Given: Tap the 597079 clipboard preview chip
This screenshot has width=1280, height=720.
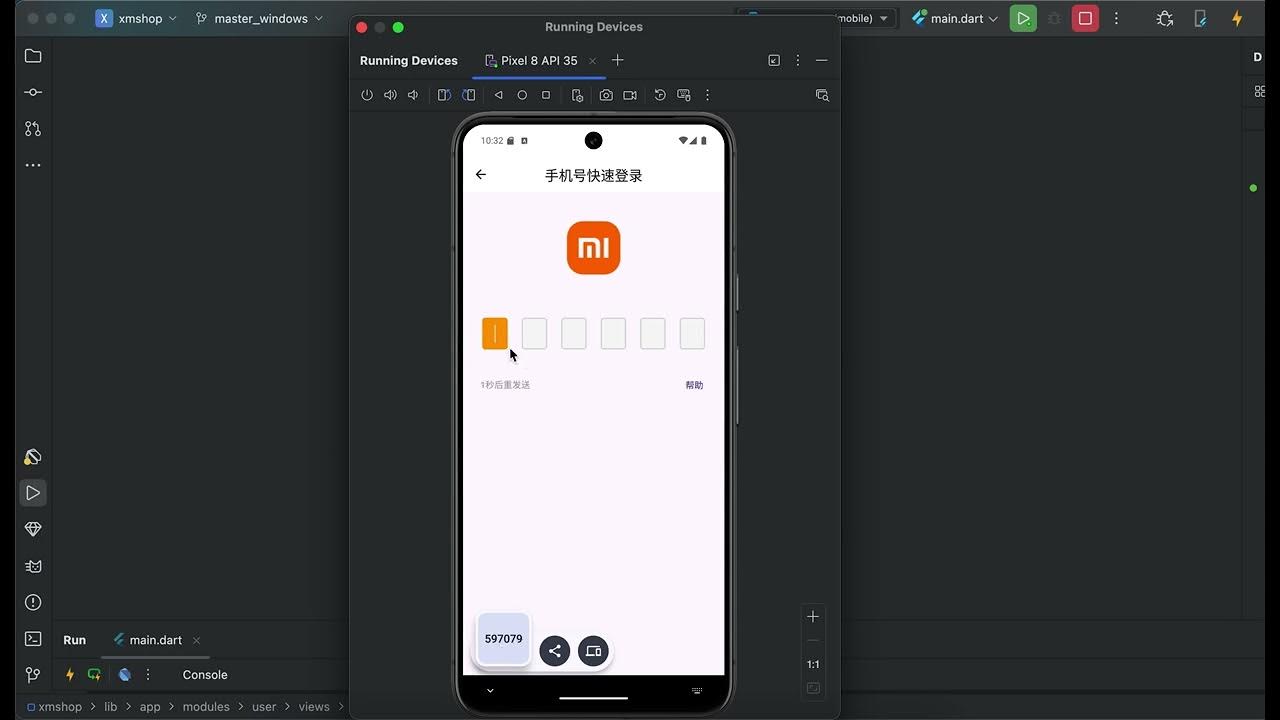Looking at the screenshot, I should 503,638.
